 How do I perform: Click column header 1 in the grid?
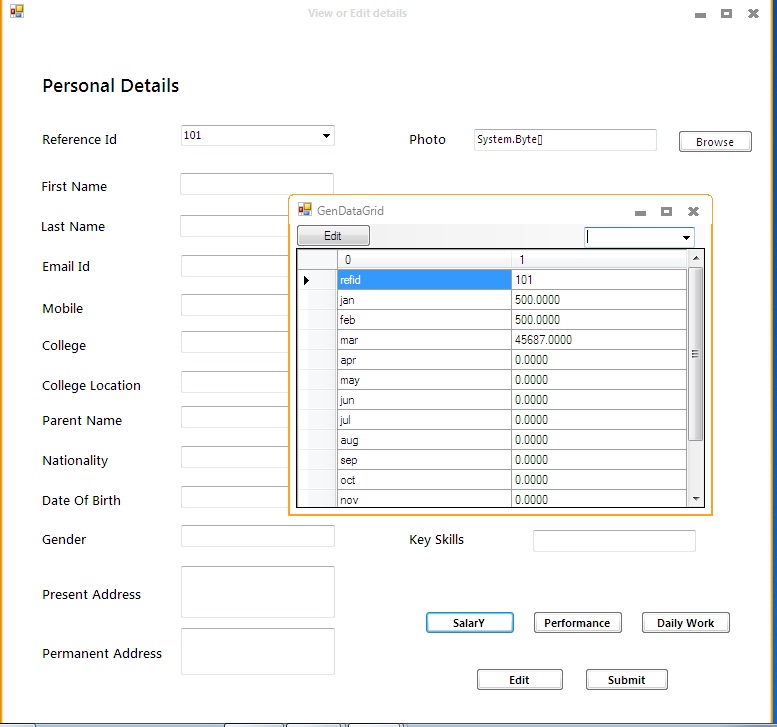point(599,260)
